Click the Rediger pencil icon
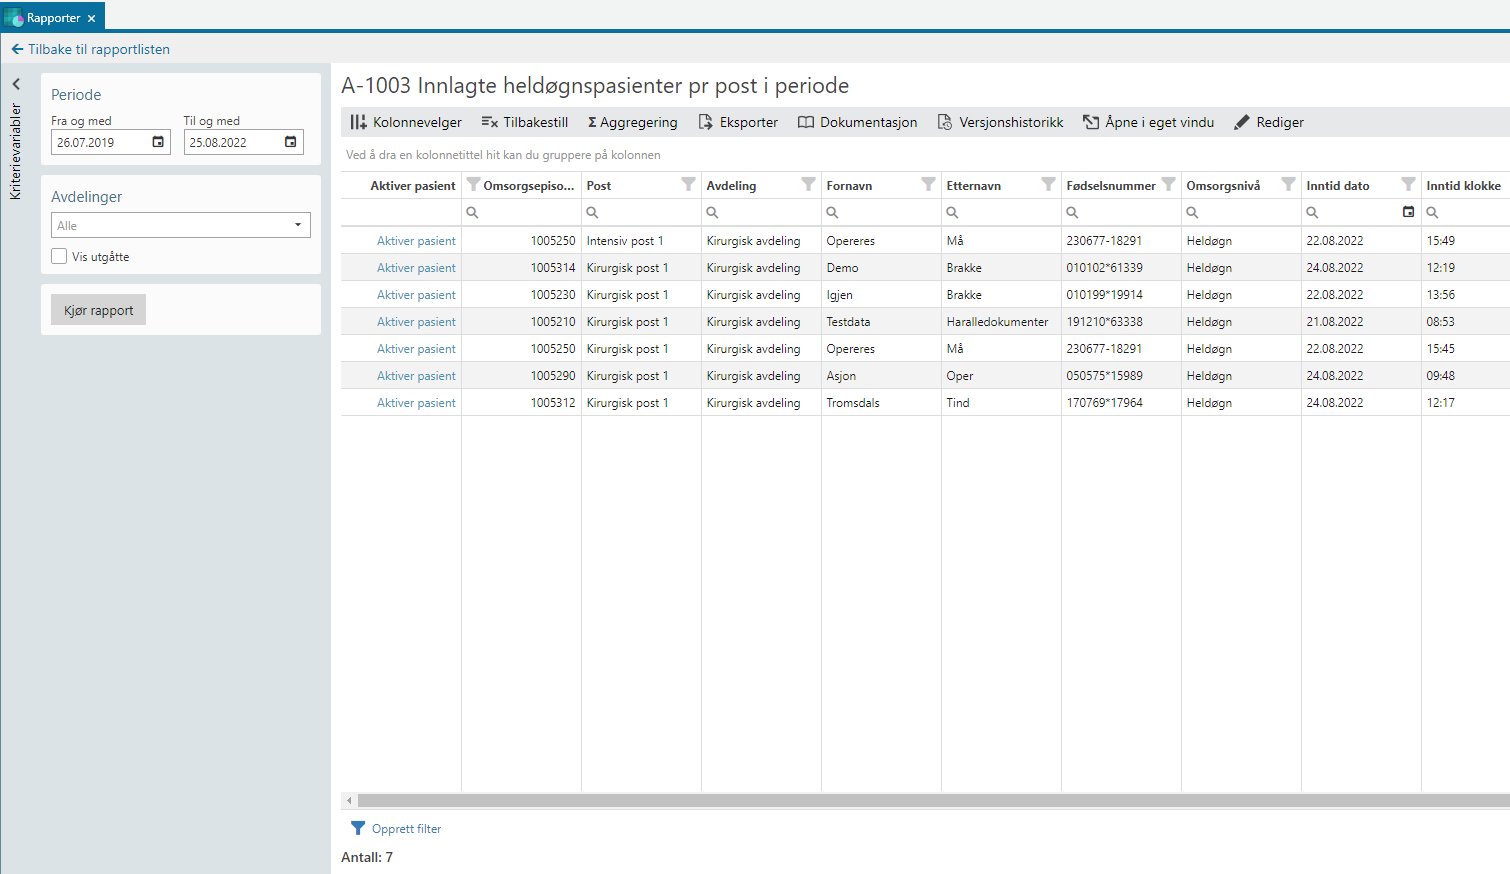1510x874 pixels. (1242, 122)
